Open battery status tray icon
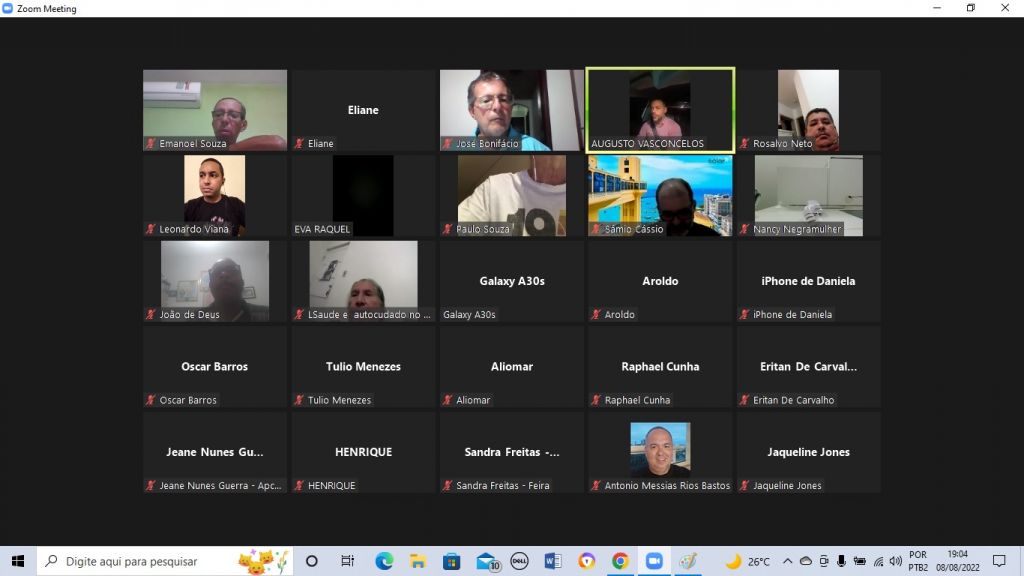Image resolution: width=1024 pixels, height=576 pixels. [859, 561]
